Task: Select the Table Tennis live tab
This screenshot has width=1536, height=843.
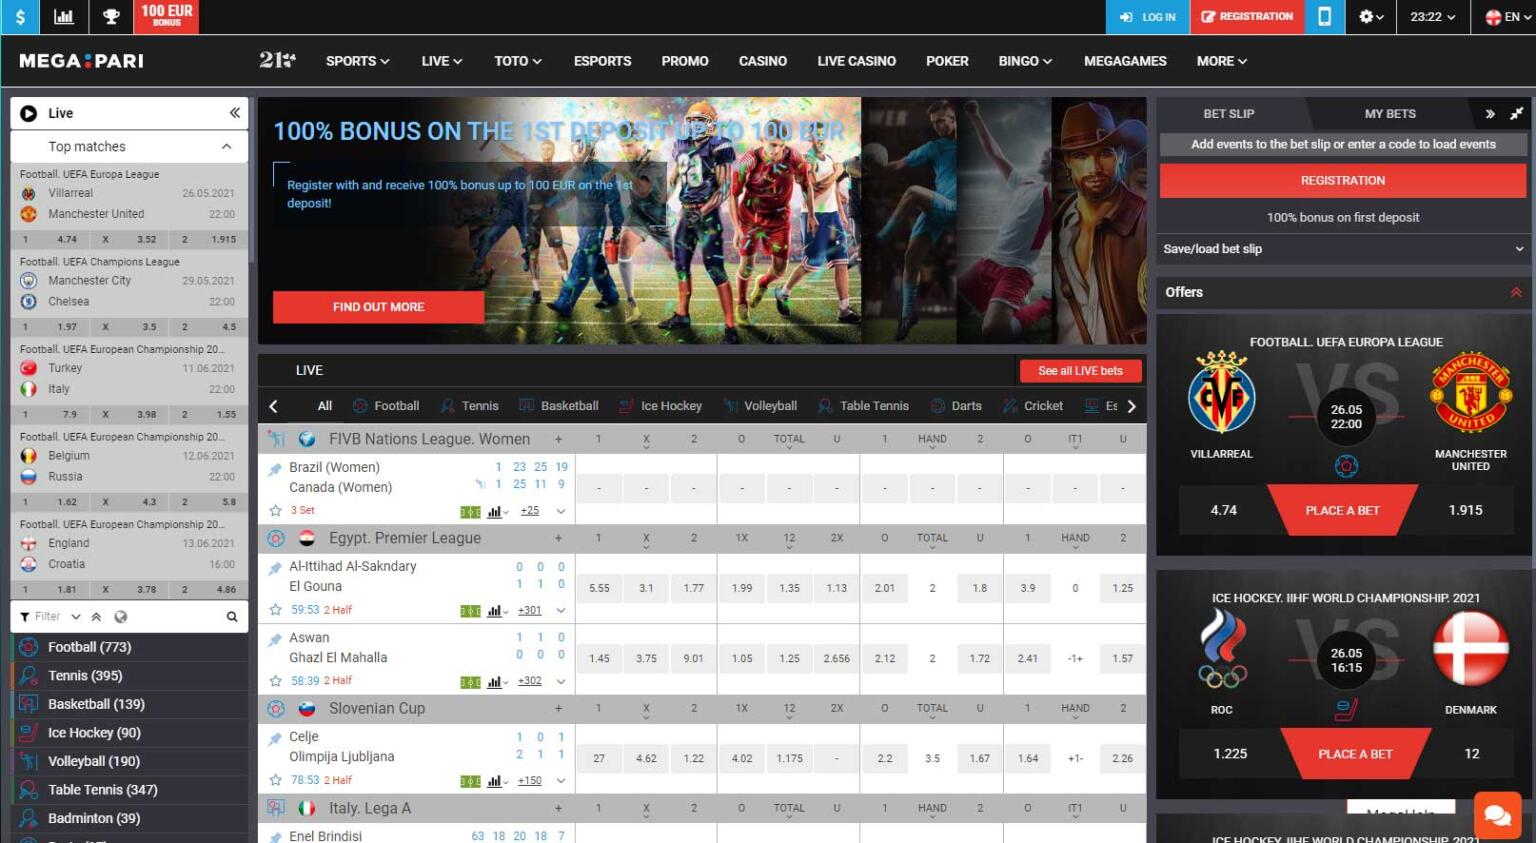Action: (863, 406)
